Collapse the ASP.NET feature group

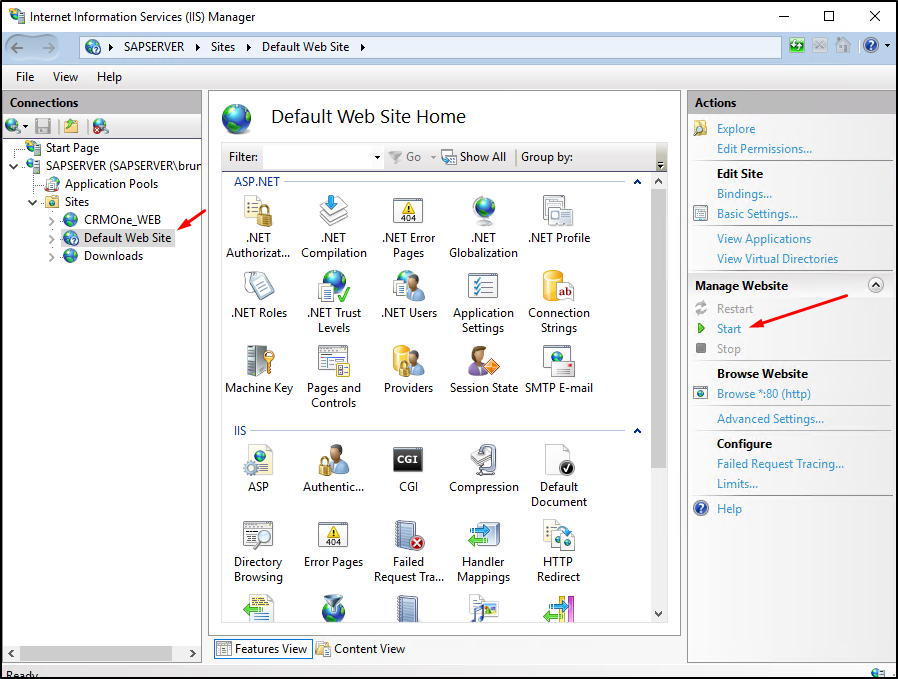(637, 182)
